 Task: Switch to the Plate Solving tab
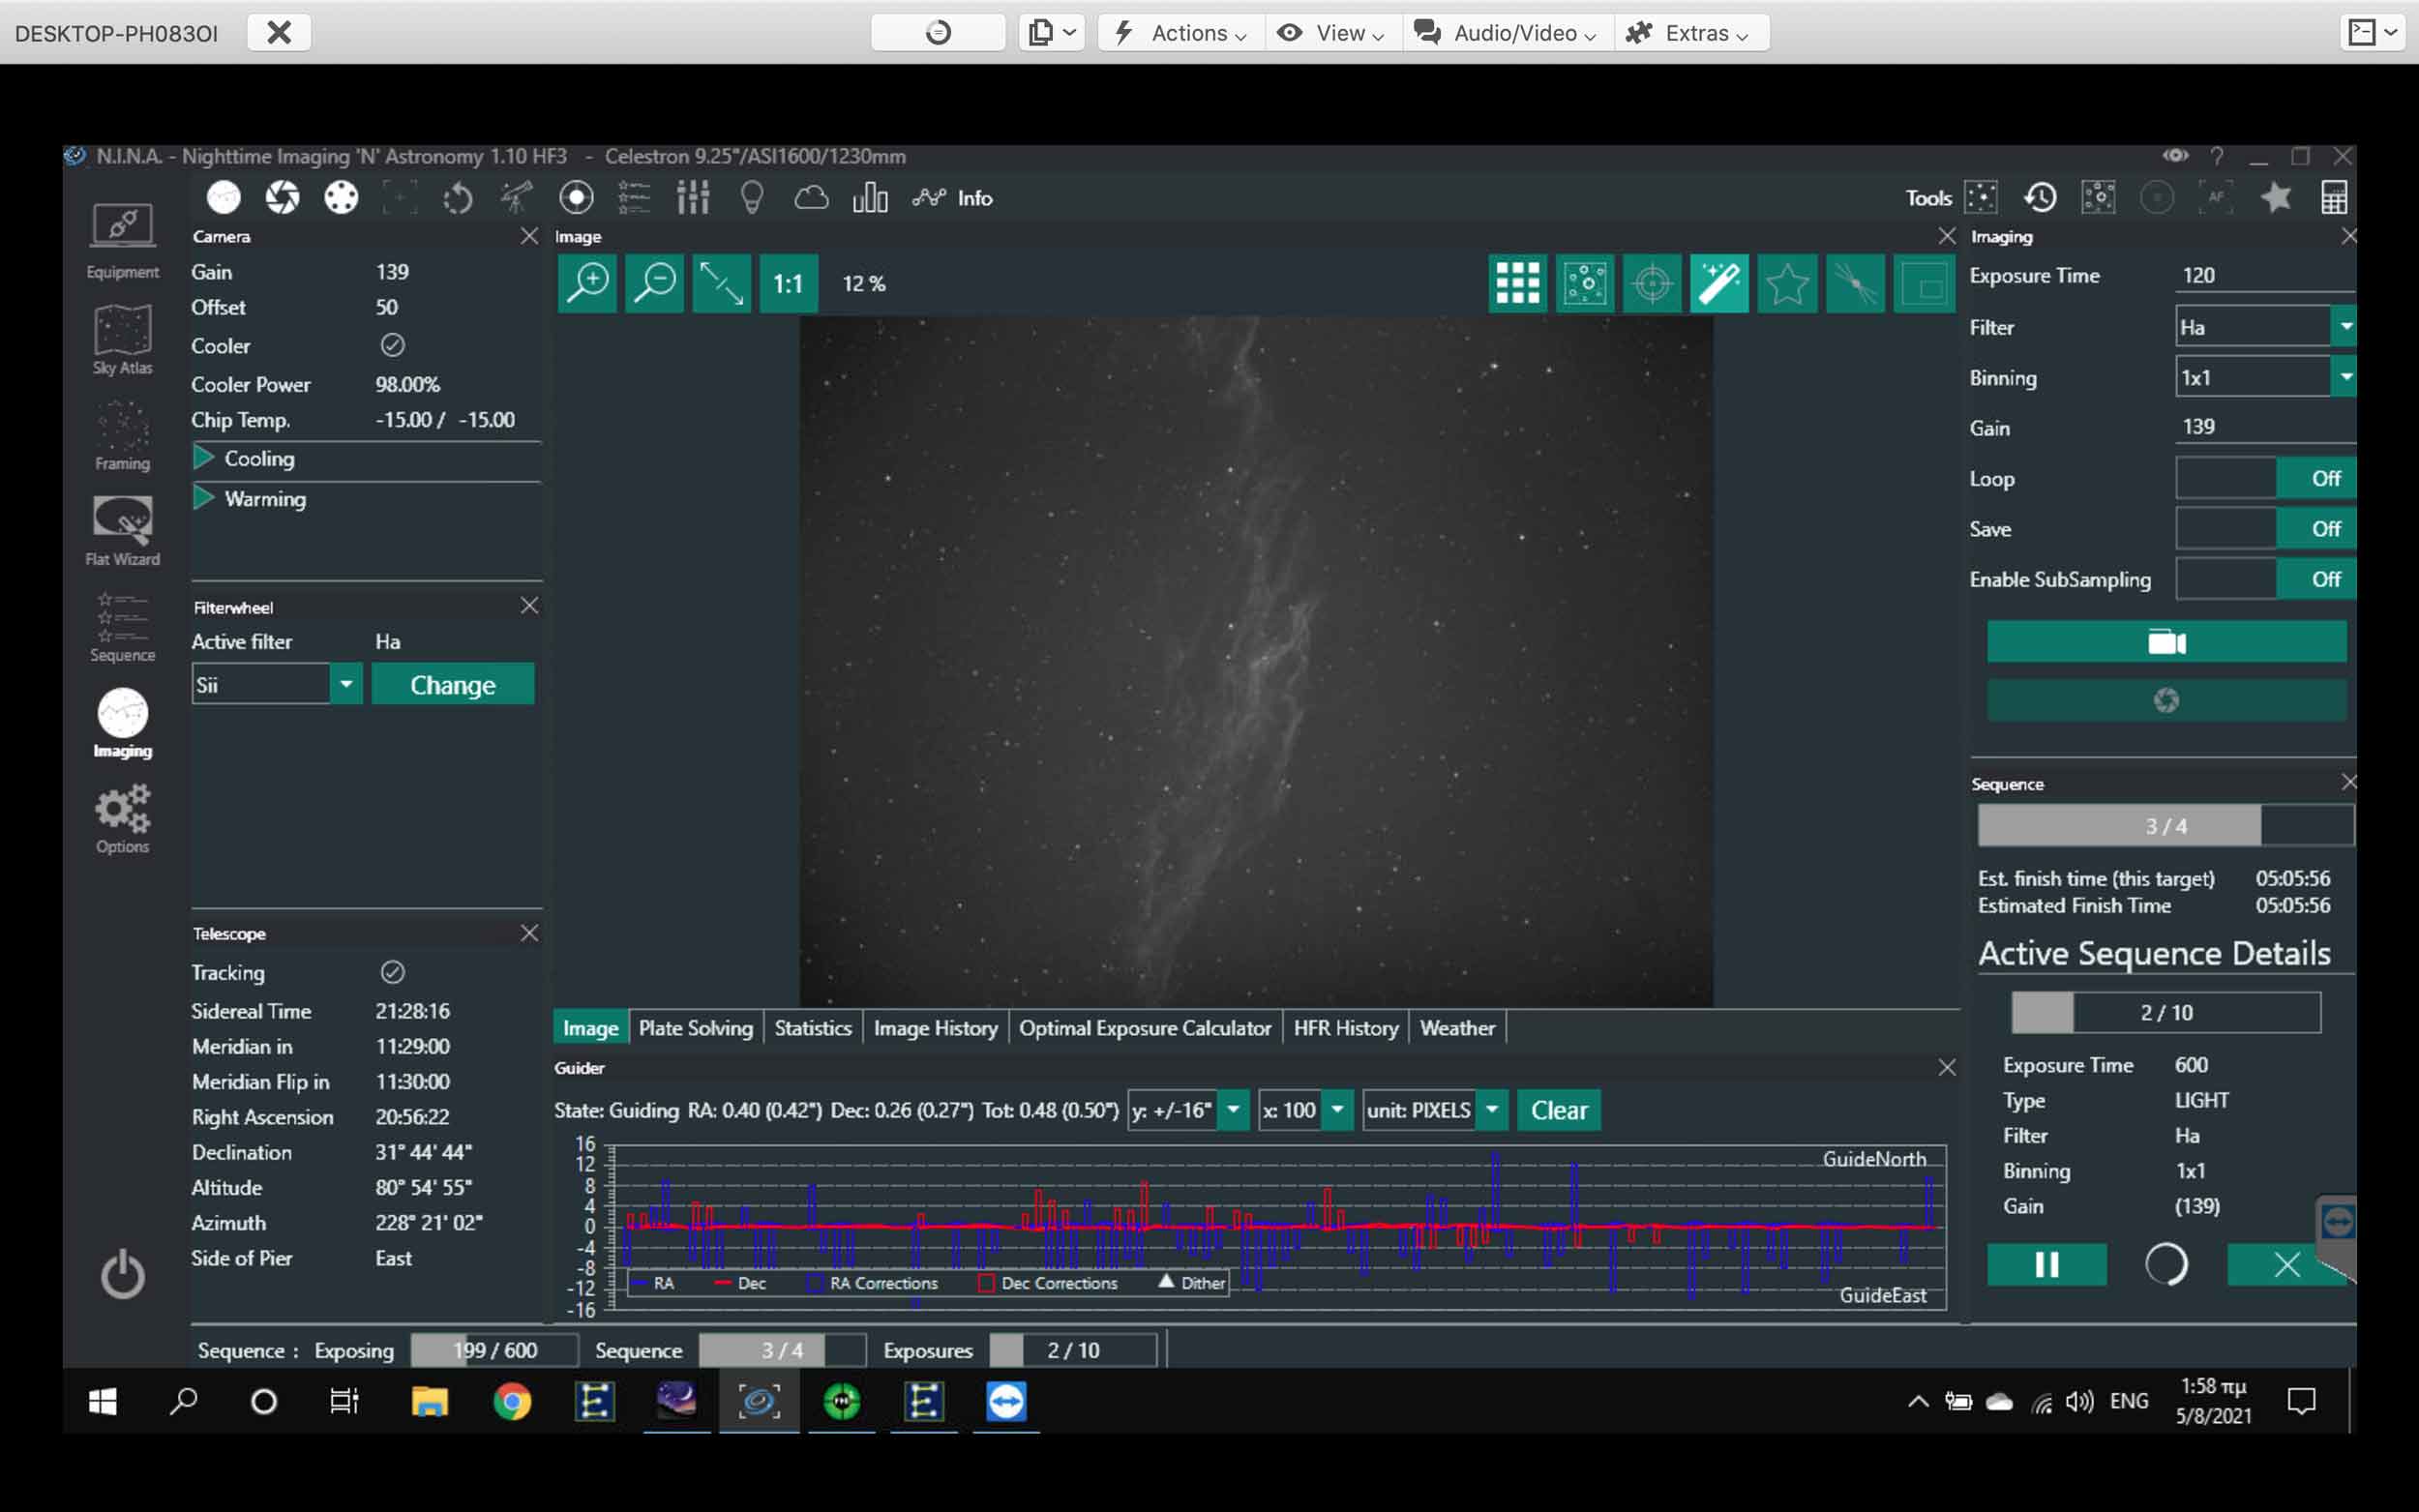click(695, 1028)
